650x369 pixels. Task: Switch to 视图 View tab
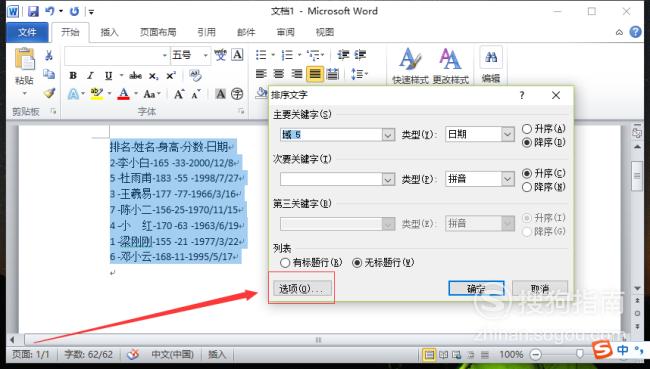[325, 32]
